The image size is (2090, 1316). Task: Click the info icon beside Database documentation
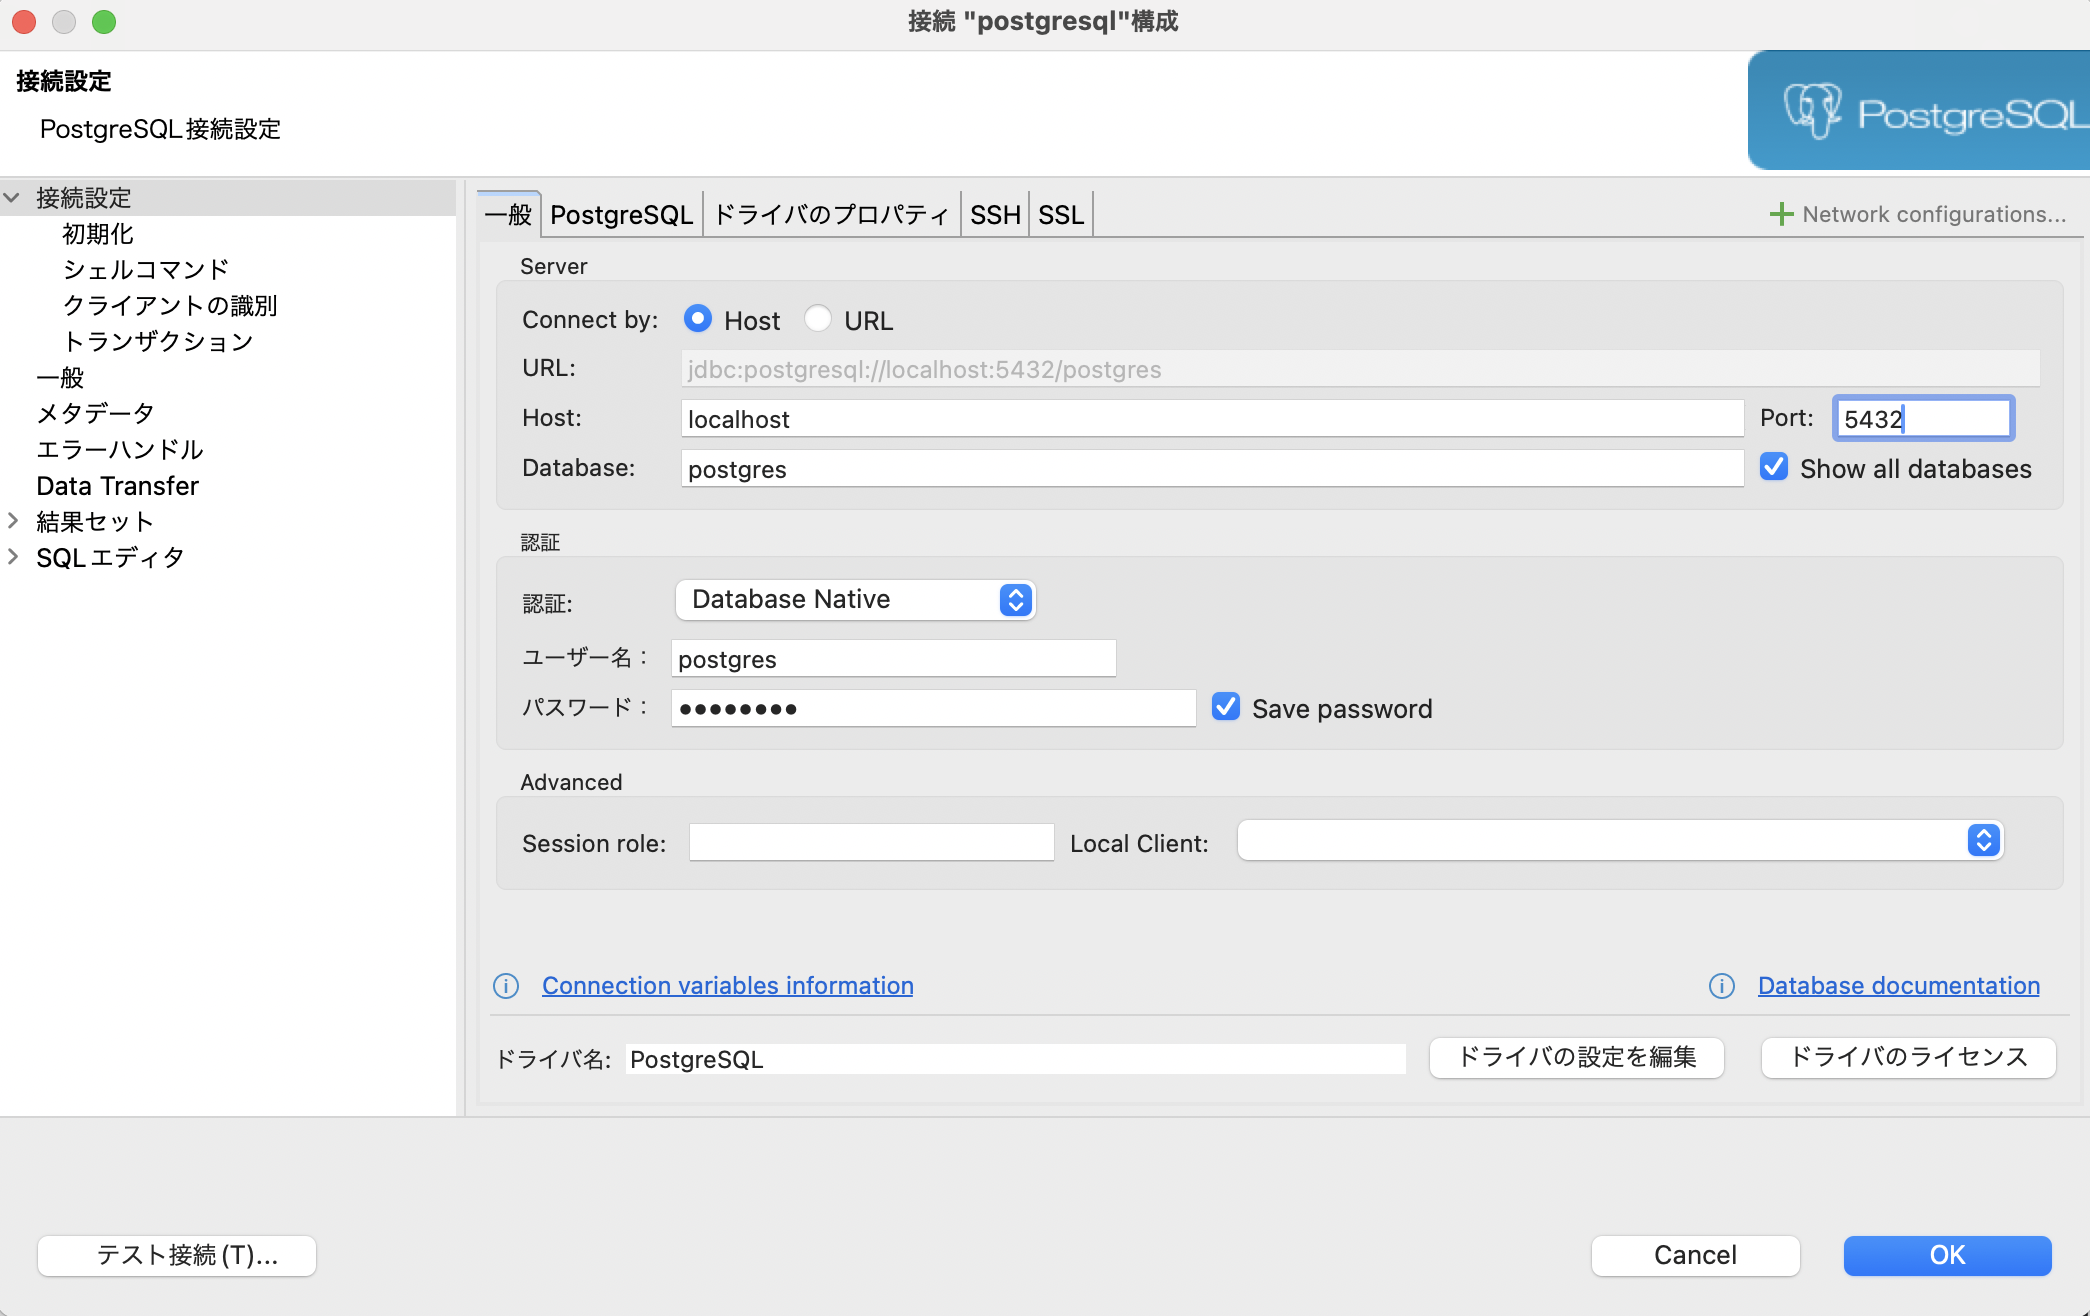pos(1721,986)
